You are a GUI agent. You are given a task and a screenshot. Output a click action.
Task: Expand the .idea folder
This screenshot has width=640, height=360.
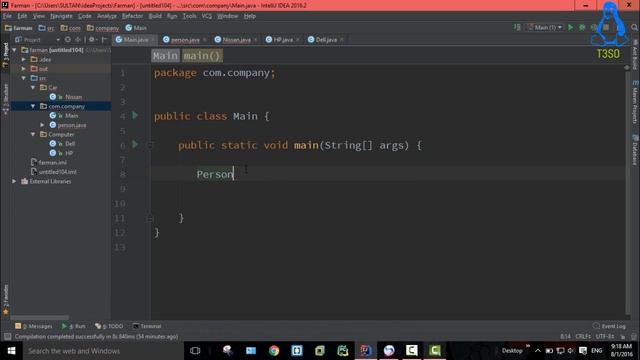(24, 59)
